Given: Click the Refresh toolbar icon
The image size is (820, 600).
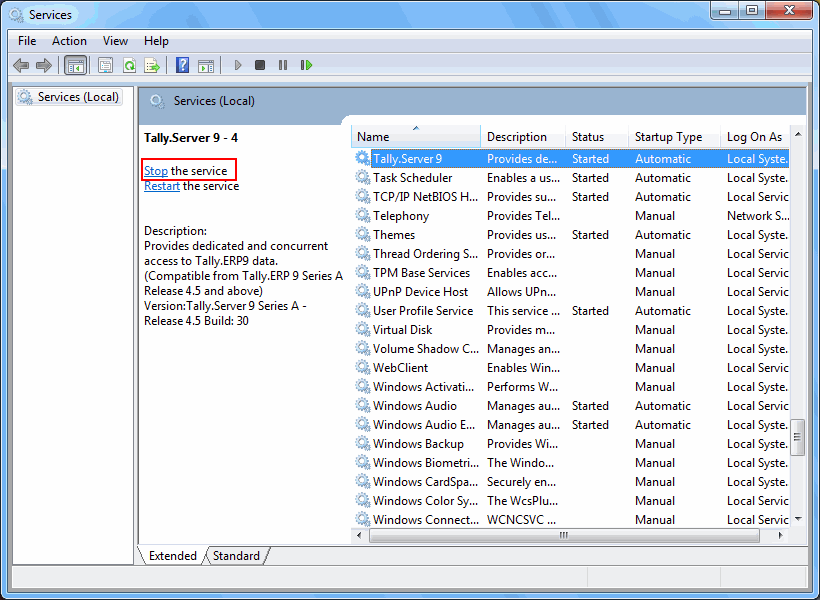Looking at the screenshot, I should pos(129,65).
